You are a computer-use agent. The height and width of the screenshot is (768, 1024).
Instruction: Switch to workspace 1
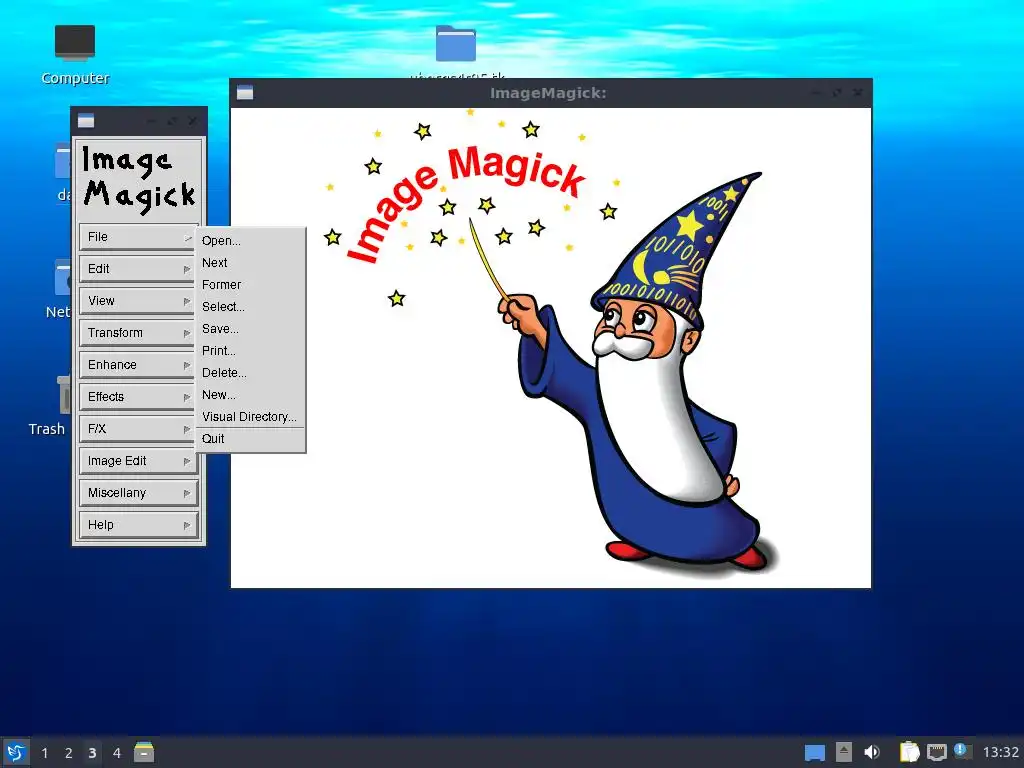[44, 753]
